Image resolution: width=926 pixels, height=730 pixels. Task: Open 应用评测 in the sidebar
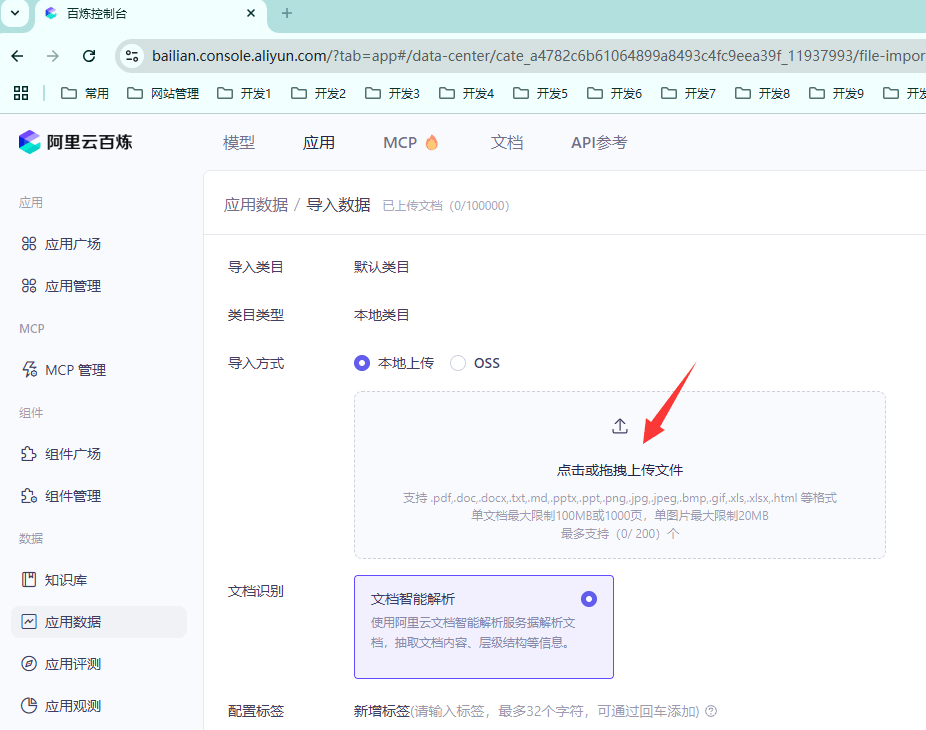[61, 664]
